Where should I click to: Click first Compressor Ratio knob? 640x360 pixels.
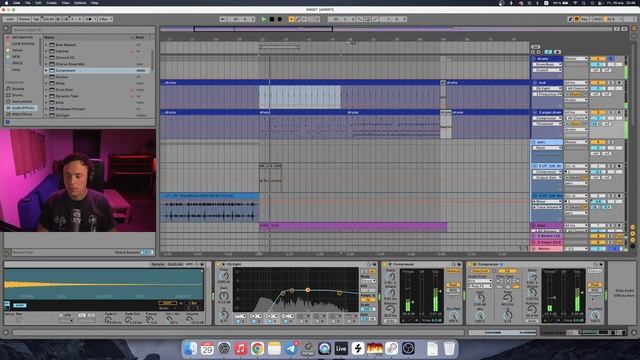click(390, 277)
